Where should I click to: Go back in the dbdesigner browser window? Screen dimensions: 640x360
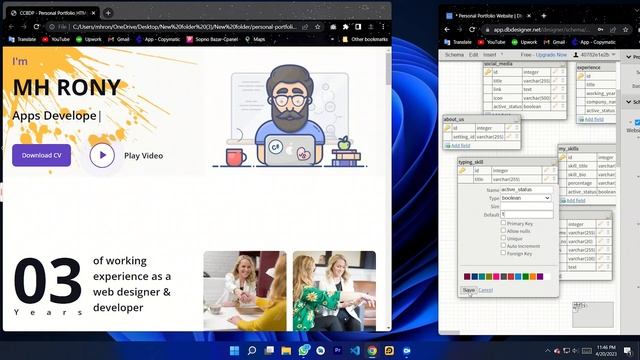[x=447, y=29]
